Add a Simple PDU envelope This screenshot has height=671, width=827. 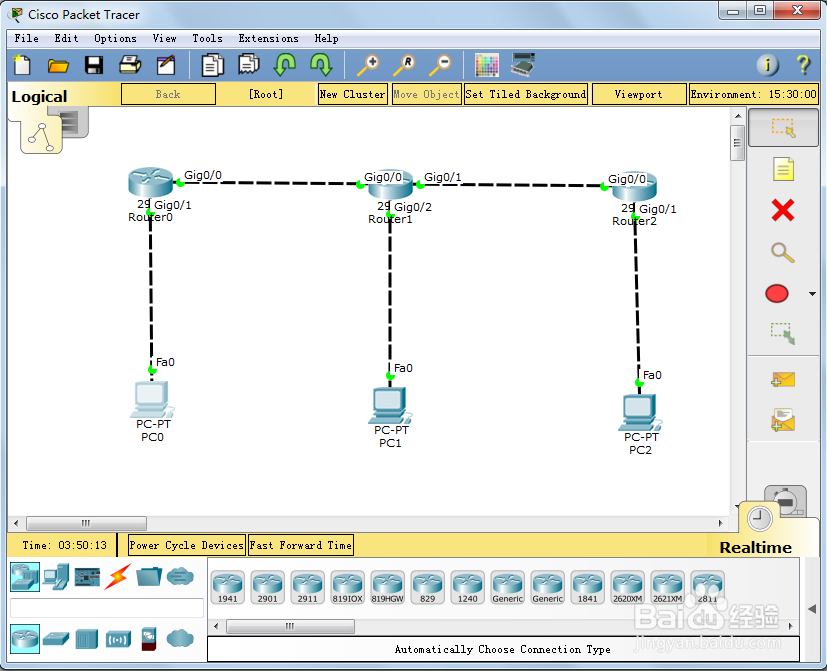coord(783,379)
